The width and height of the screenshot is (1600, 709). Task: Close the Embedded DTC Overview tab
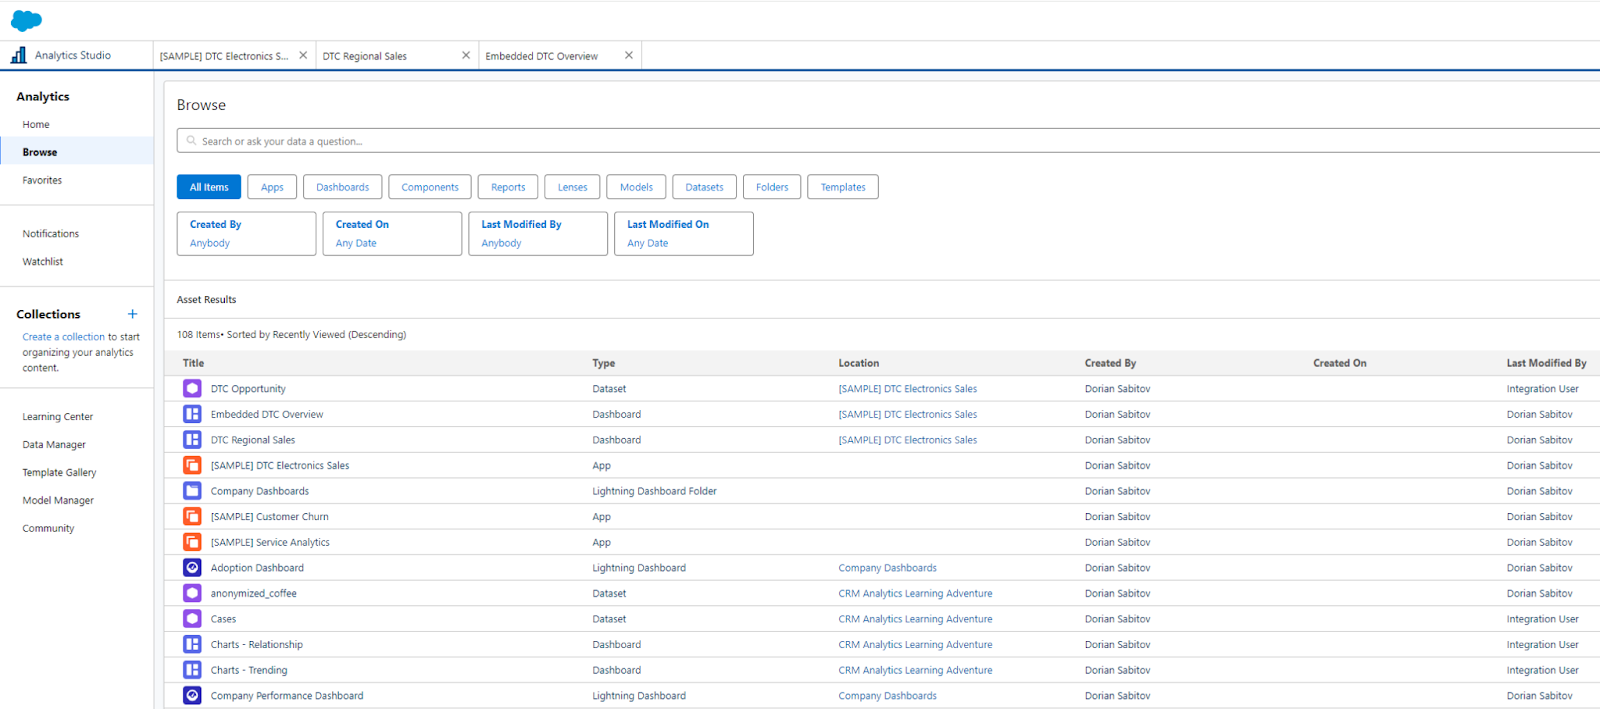tap(628, 56)
